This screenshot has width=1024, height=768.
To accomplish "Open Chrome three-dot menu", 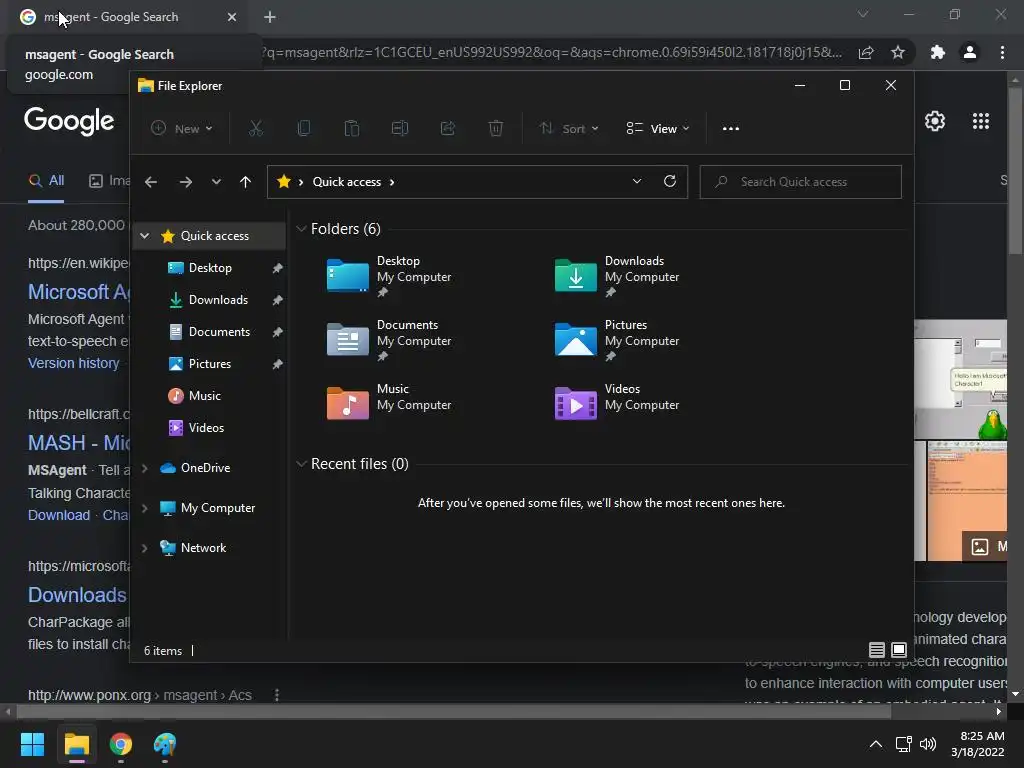I will [x=1002, y=52].
